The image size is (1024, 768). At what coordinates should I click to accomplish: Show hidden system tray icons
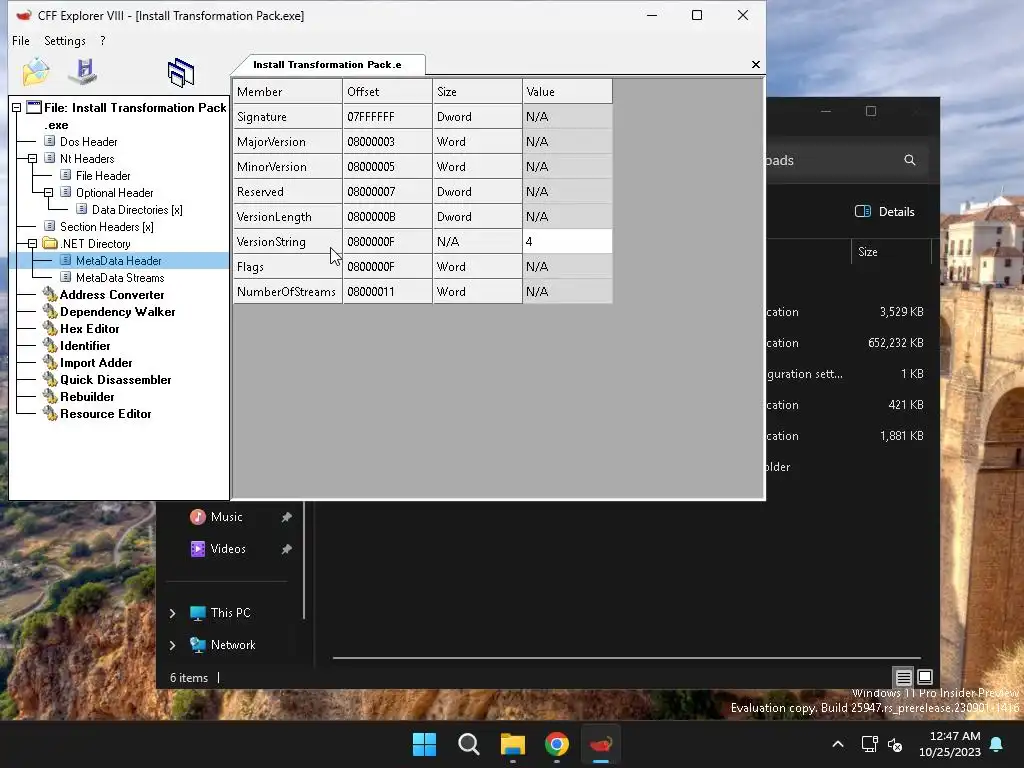(838, 744)
